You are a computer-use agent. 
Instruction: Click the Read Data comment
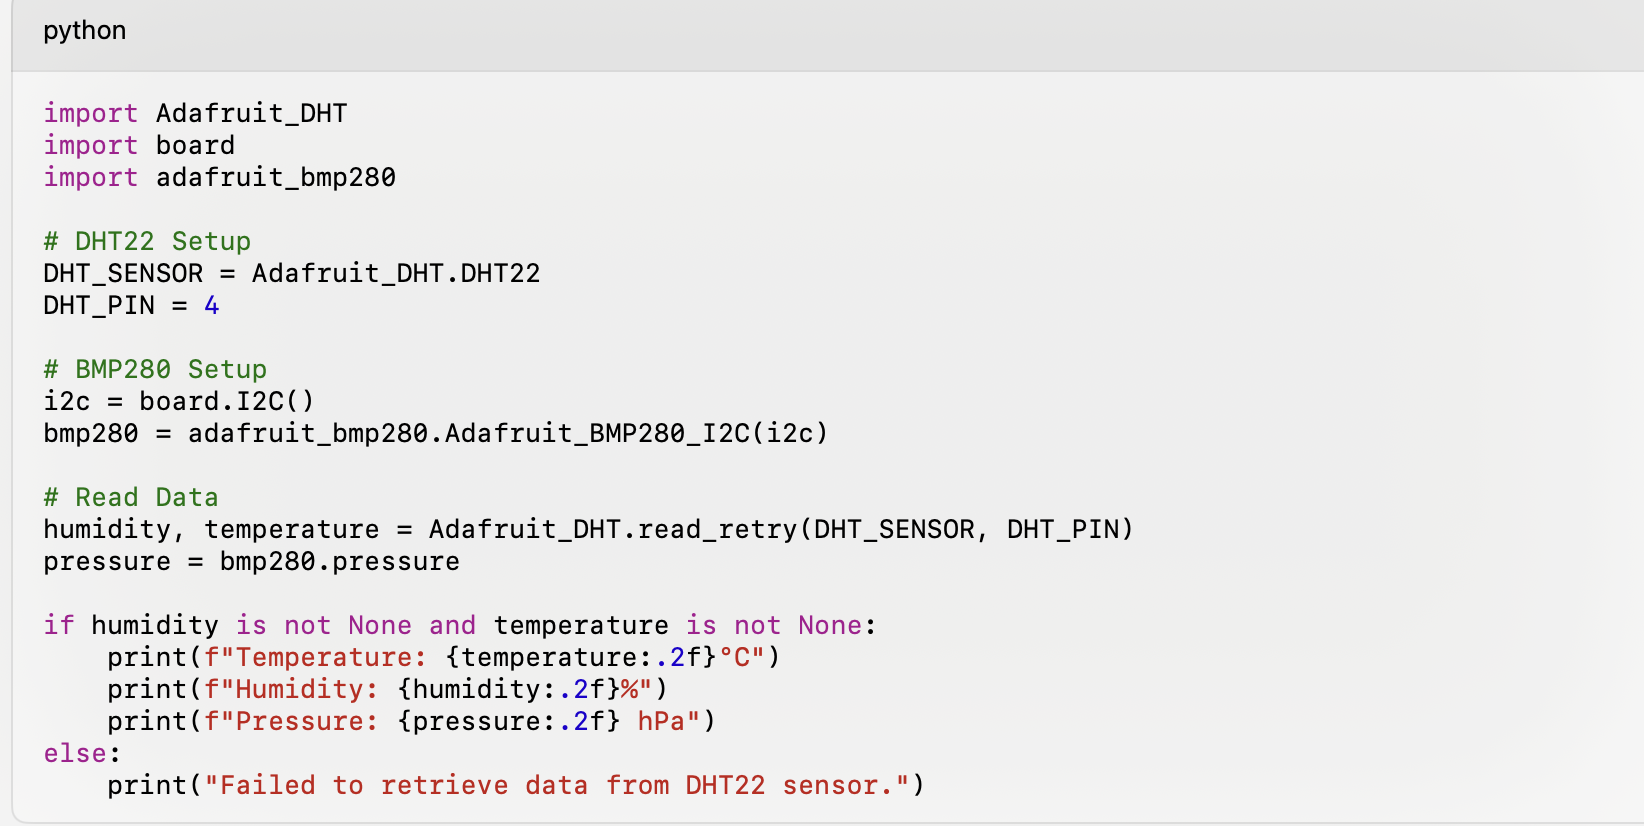click(131, 497)
